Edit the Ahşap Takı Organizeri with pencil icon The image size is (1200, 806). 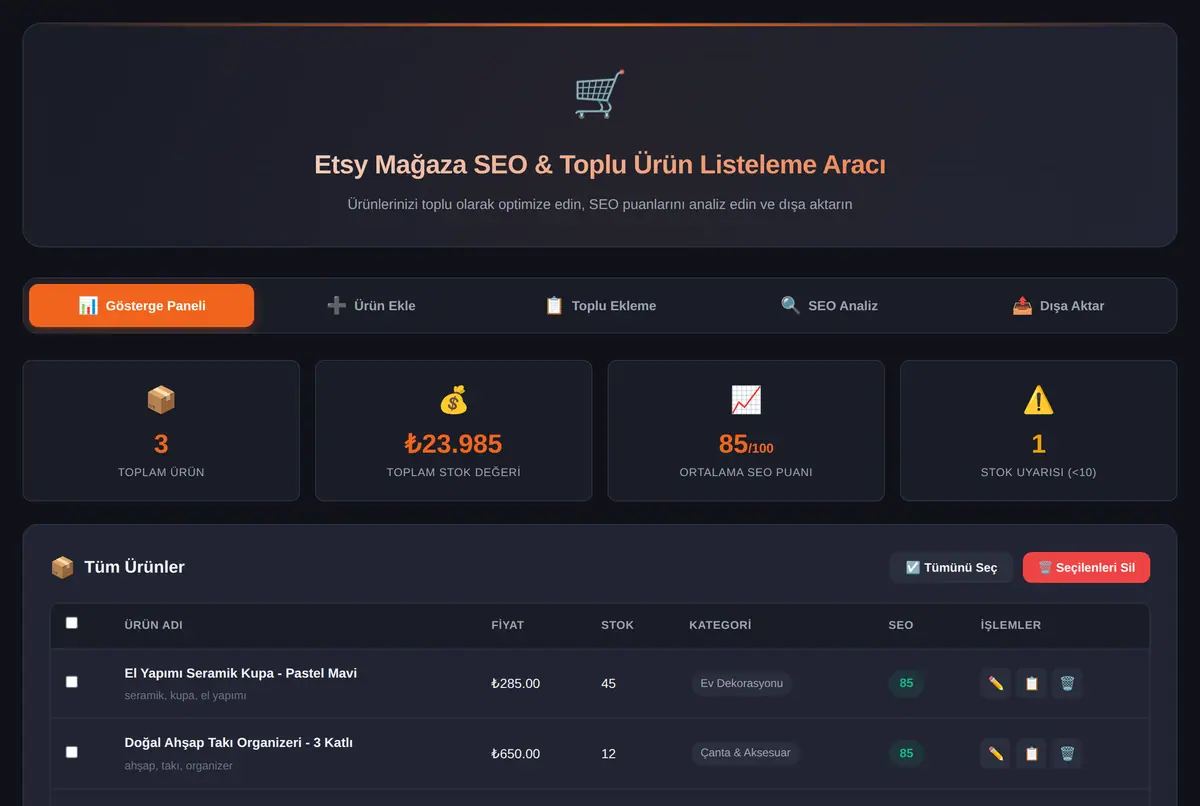point(995,753)
